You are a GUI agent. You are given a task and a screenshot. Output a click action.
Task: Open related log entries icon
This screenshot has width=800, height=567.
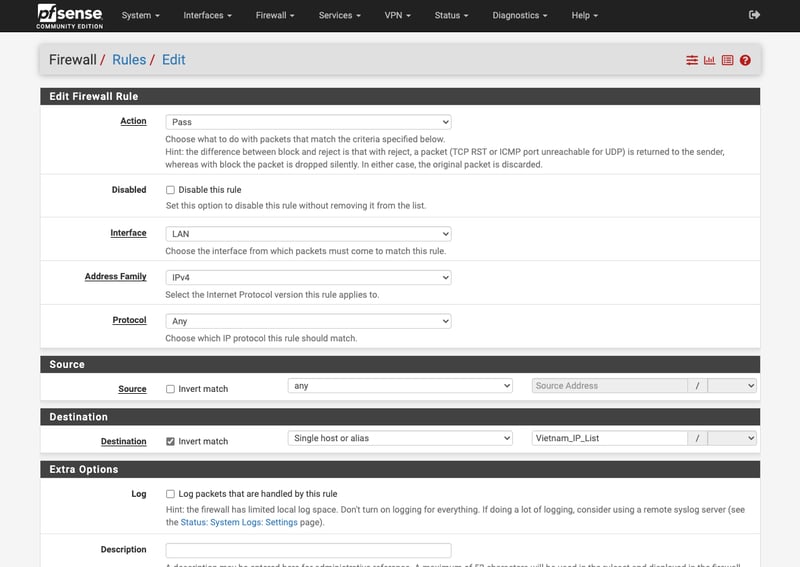[727, 60]
